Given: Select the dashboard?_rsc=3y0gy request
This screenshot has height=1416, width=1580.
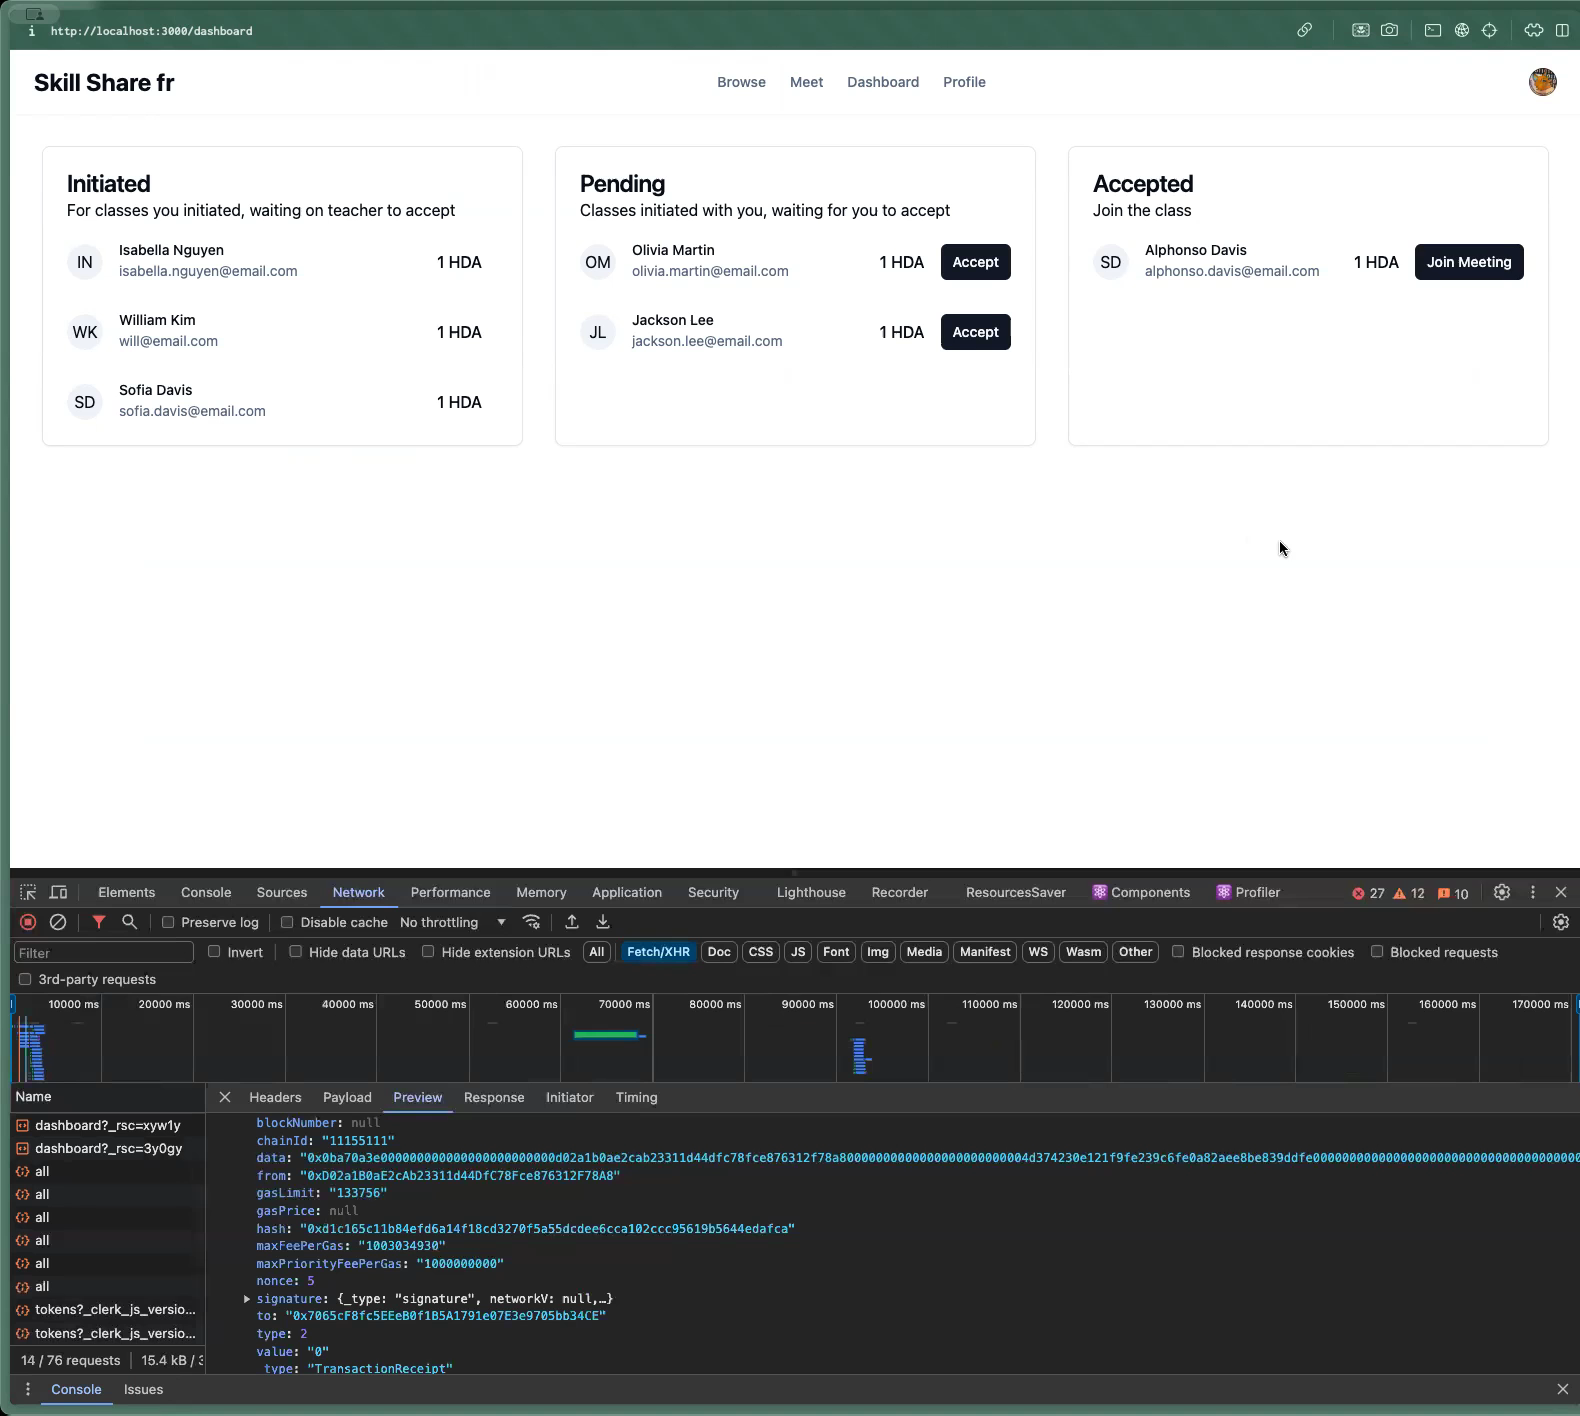Looking at the screenshot, I should [x=108, y=1148].
